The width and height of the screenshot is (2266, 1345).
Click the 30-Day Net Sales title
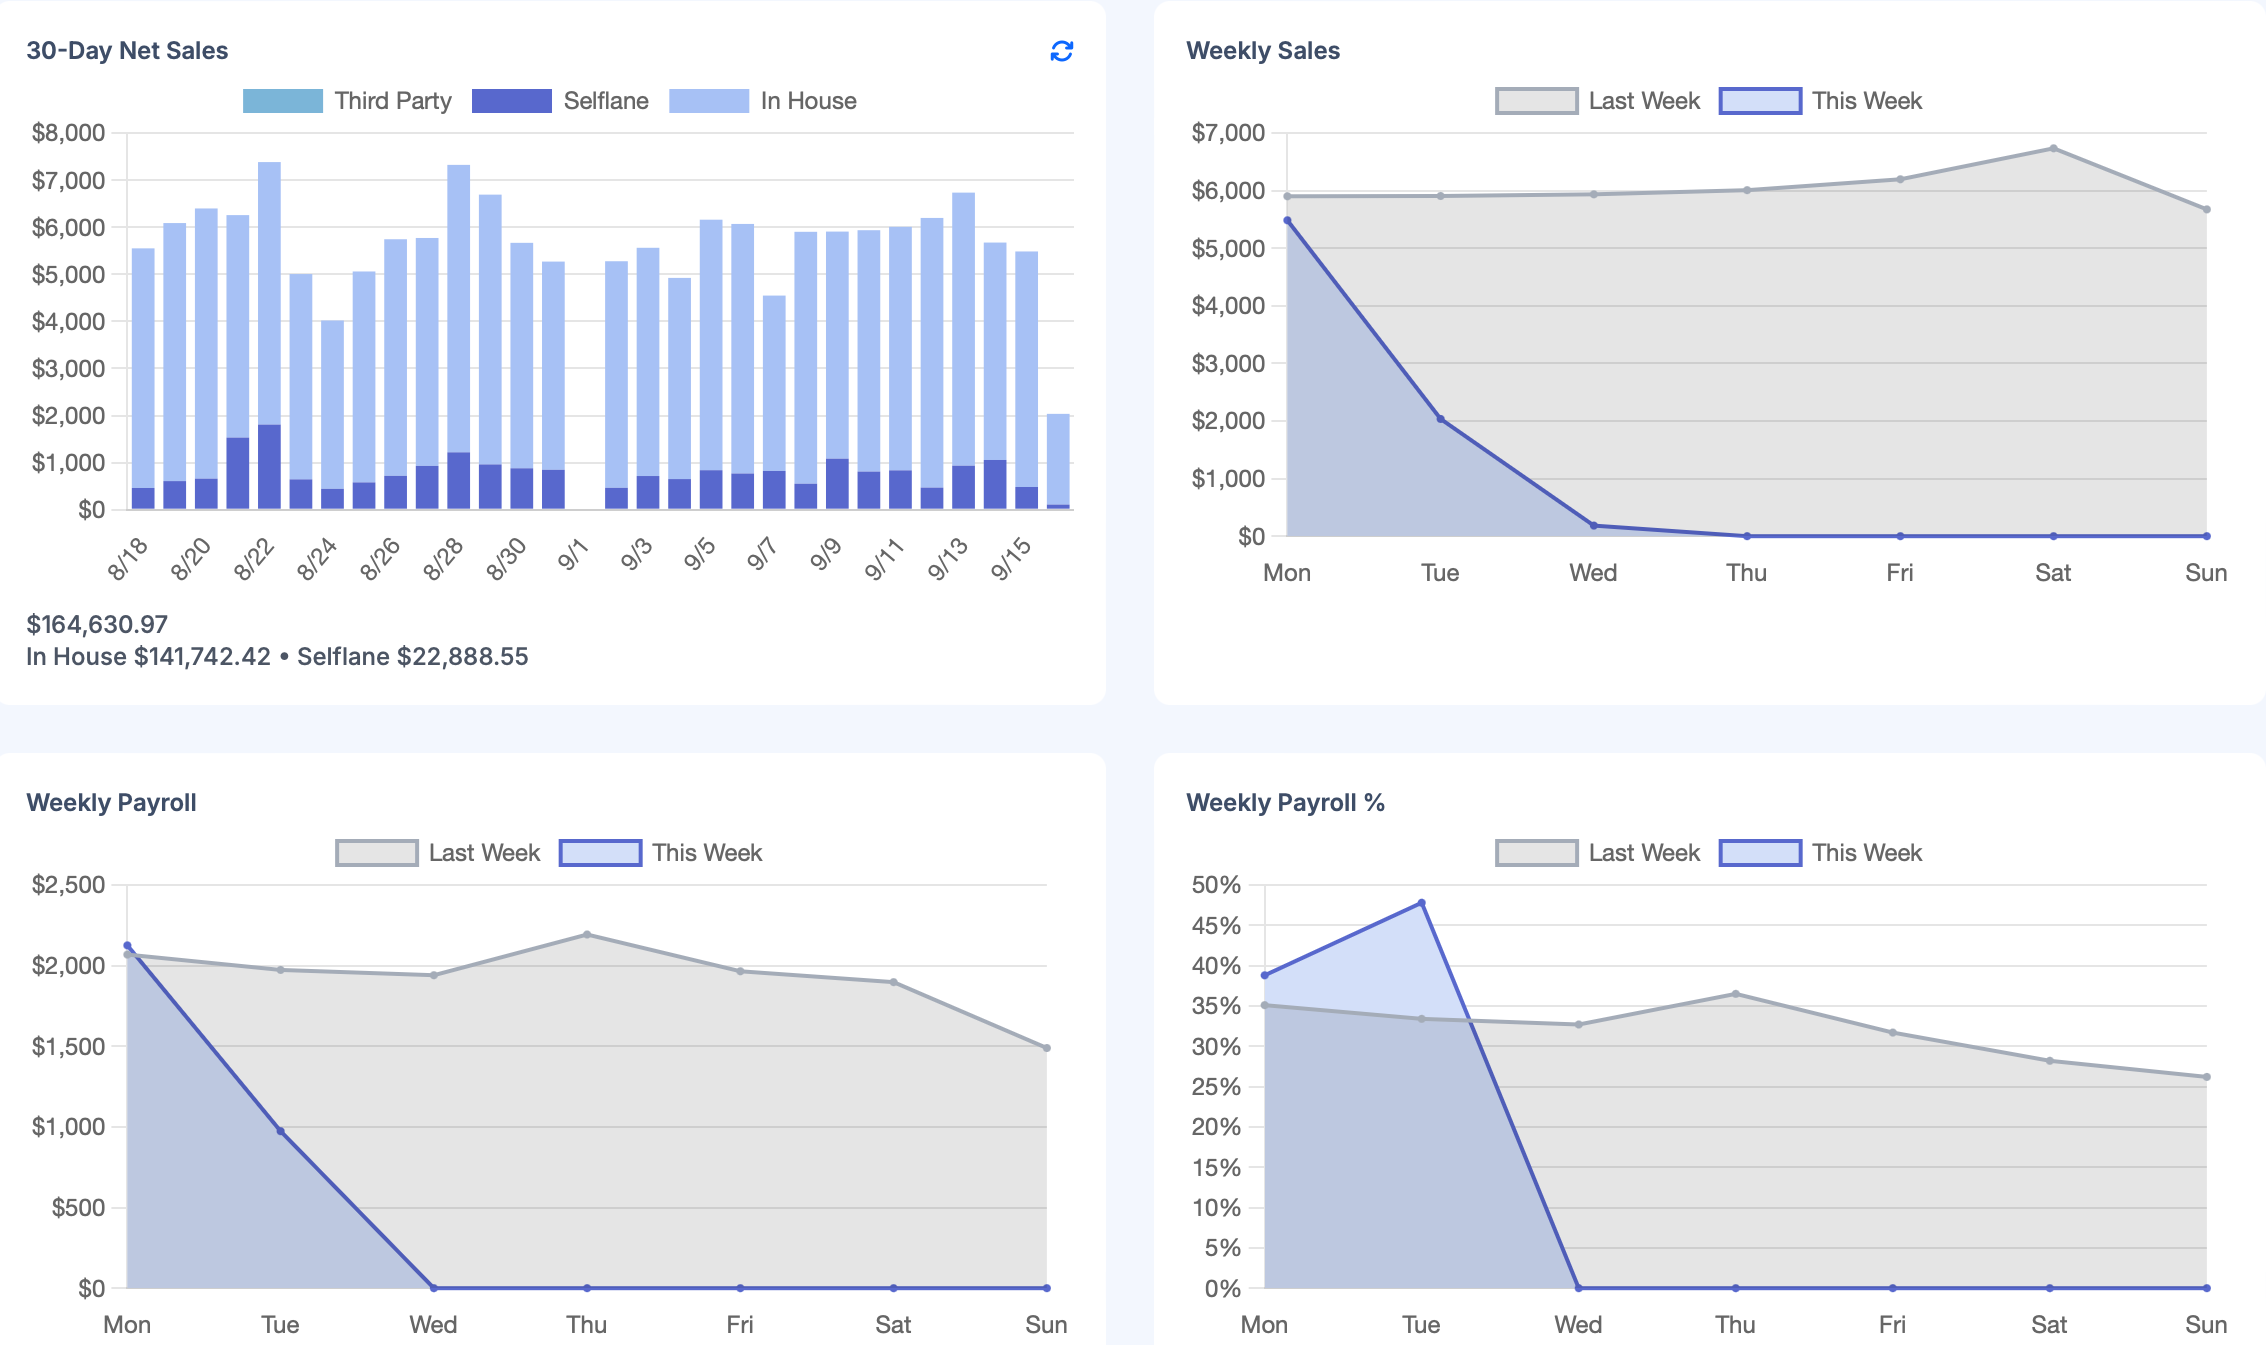pos(127,51)
